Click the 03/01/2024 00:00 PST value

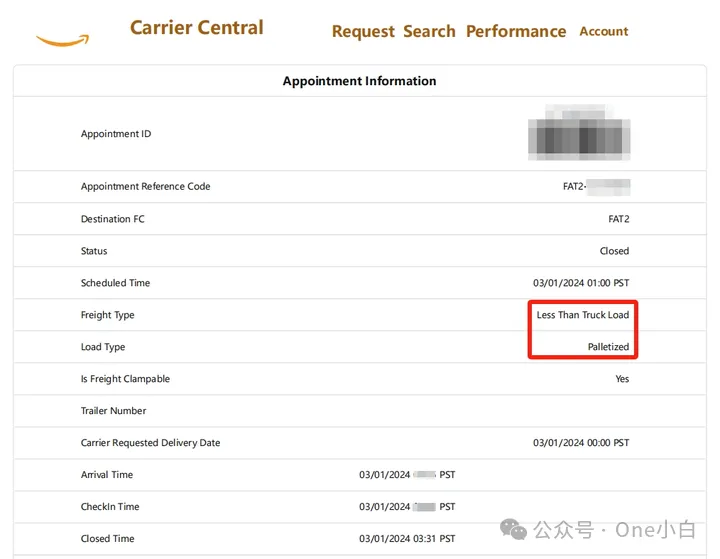click(581, 443)
